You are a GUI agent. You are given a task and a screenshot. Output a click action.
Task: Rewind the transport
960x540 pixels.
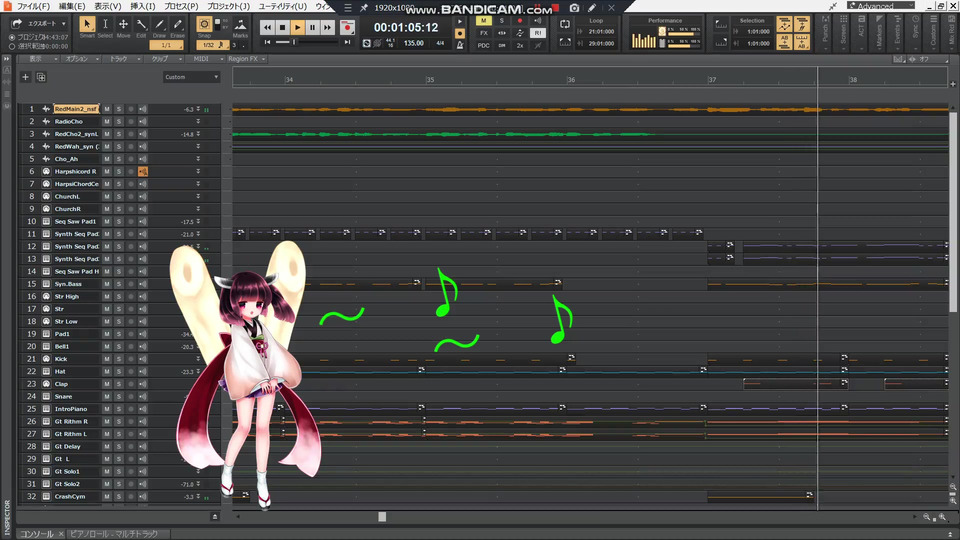[267, 28]
